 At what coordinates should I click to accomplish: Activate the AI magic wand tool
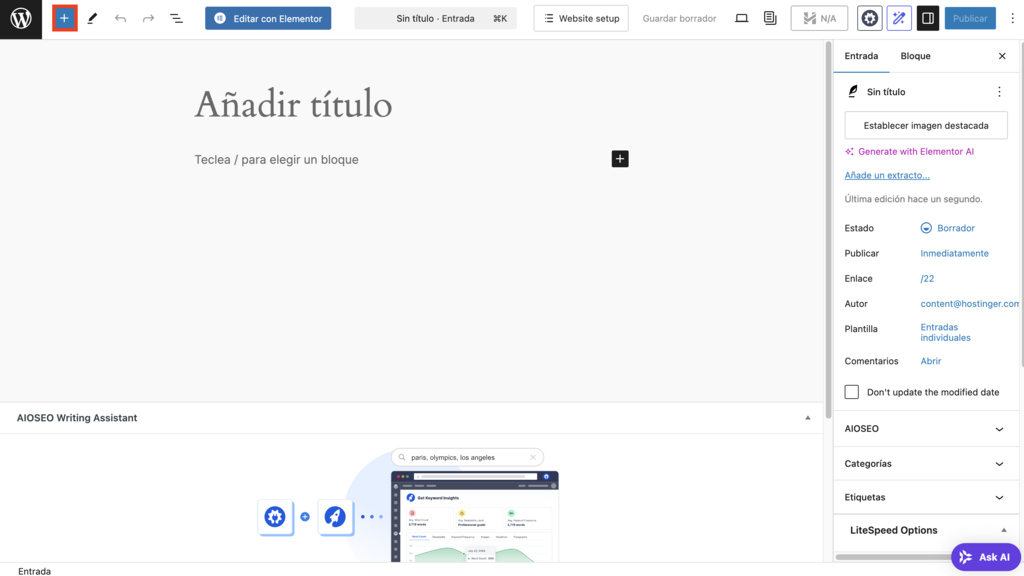(897, 17)
